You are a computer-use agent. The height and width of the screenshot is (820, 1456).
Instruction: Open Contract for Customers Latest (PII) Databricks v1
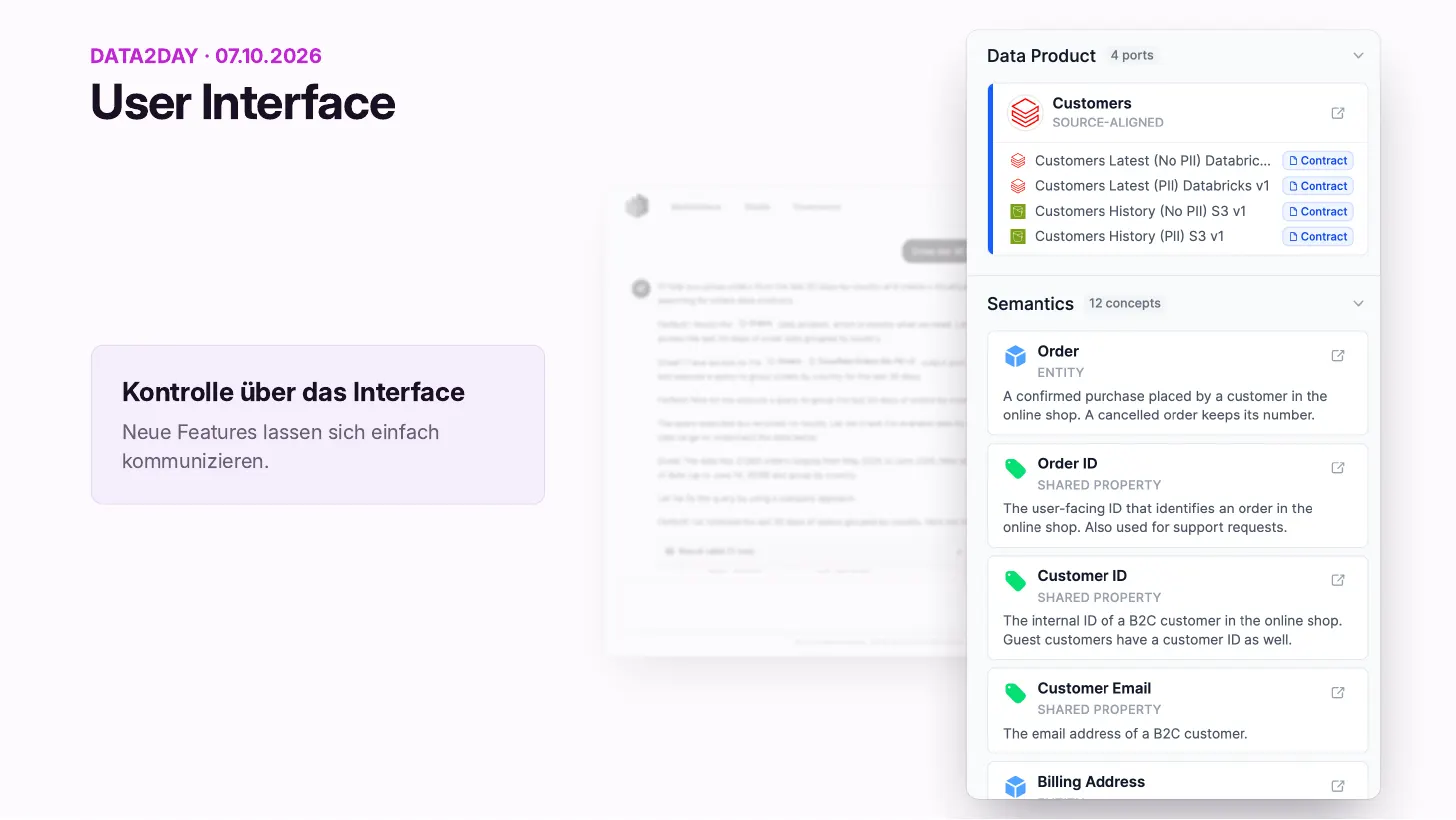1318,186
